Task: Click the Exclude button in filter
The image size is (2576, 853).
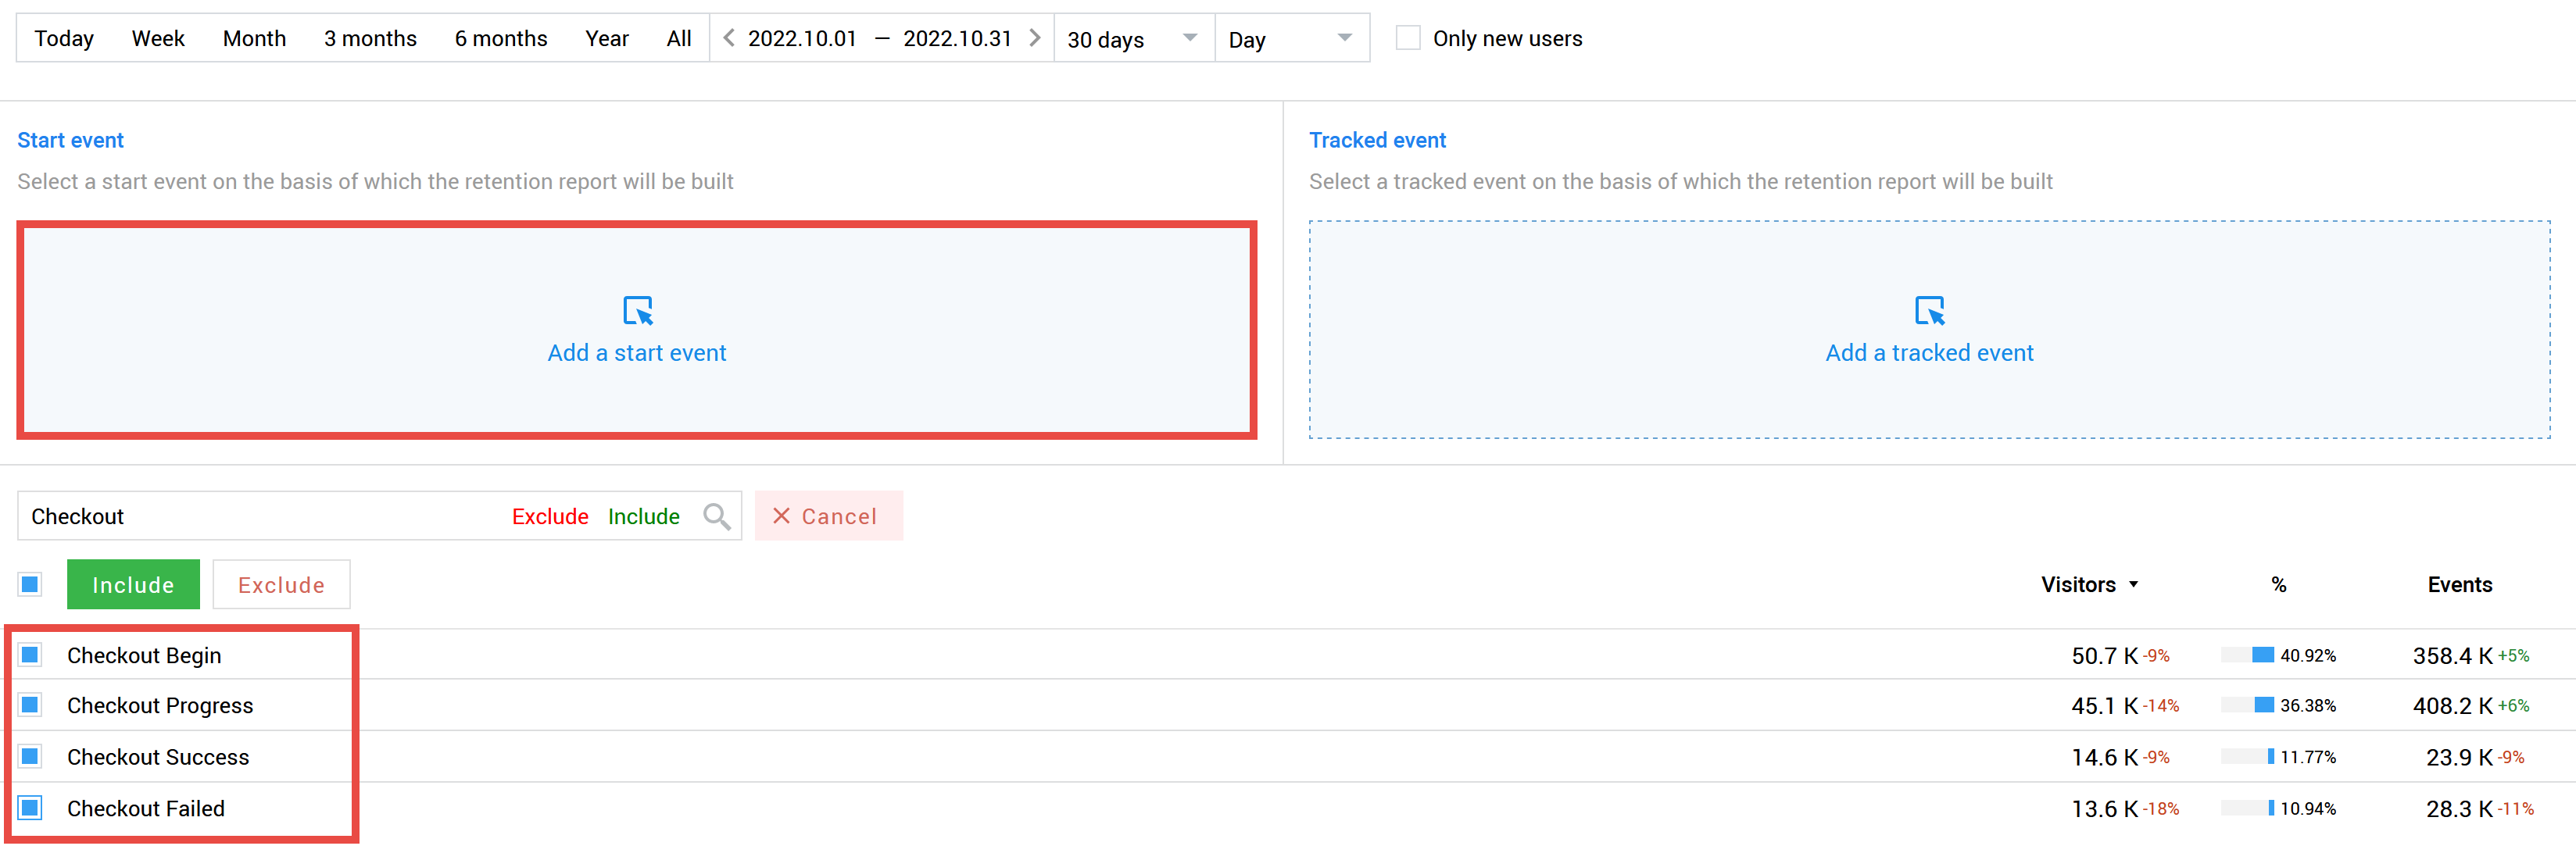Action: 281,584
